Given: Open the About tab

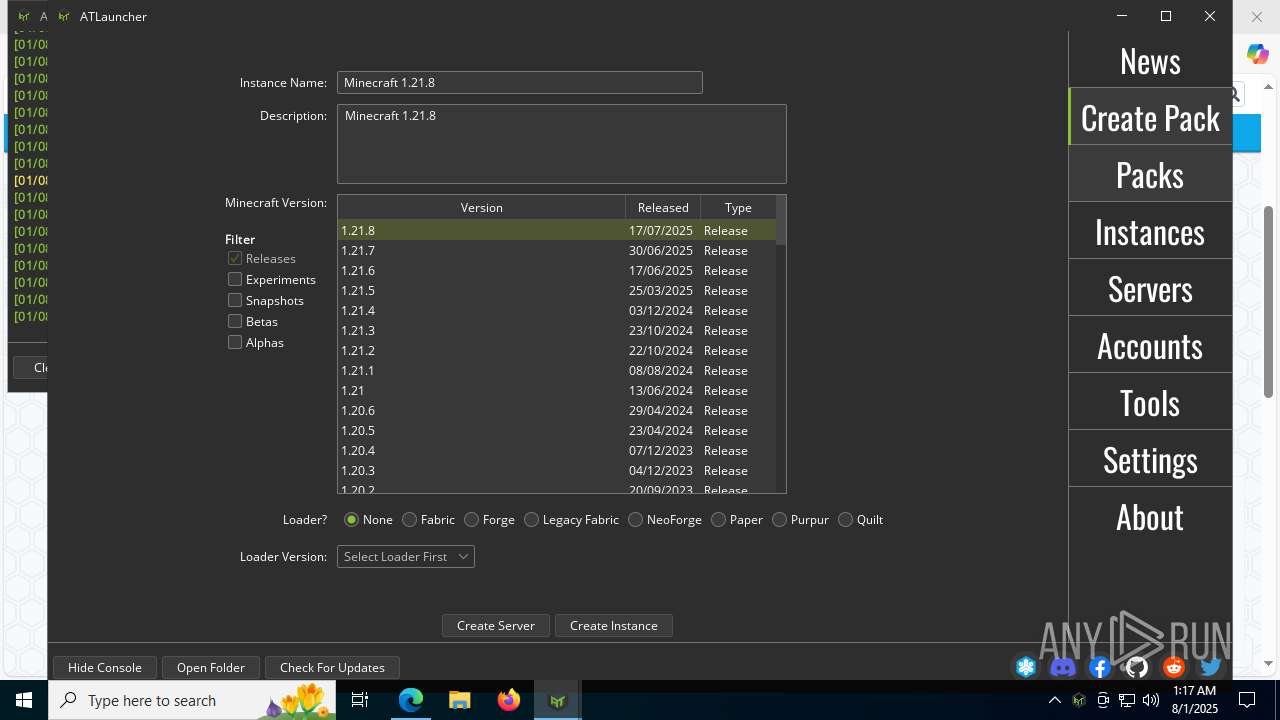Looking at the screenshot, I should click(x=1150, y=516).
